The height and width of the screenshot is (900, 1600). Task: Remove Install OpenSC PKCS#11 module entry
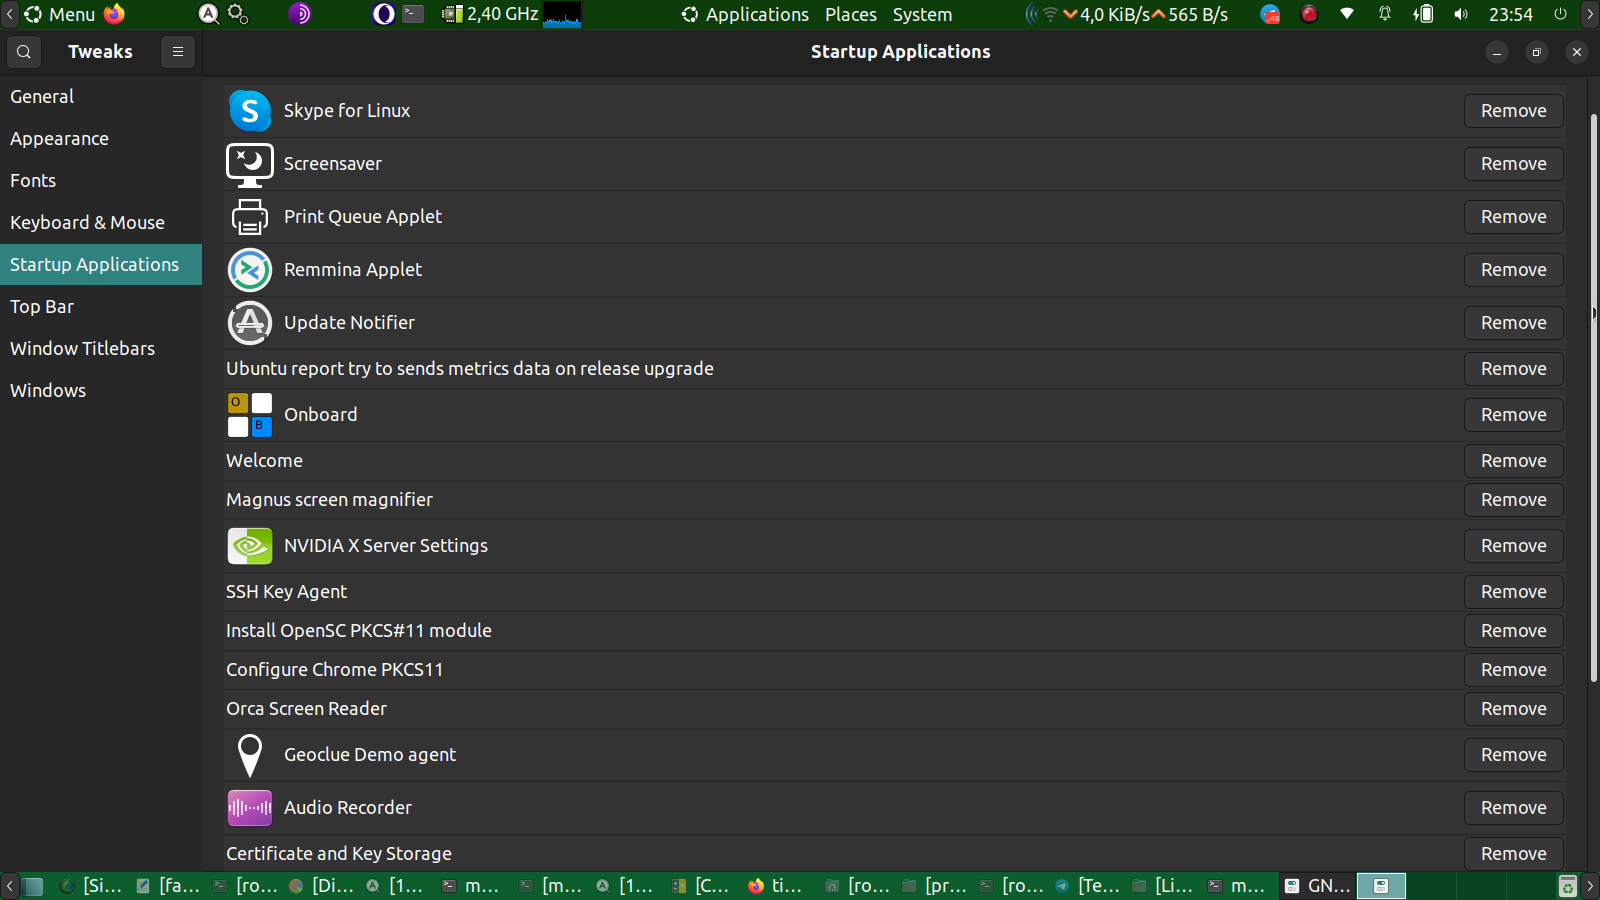point(1514,631)
